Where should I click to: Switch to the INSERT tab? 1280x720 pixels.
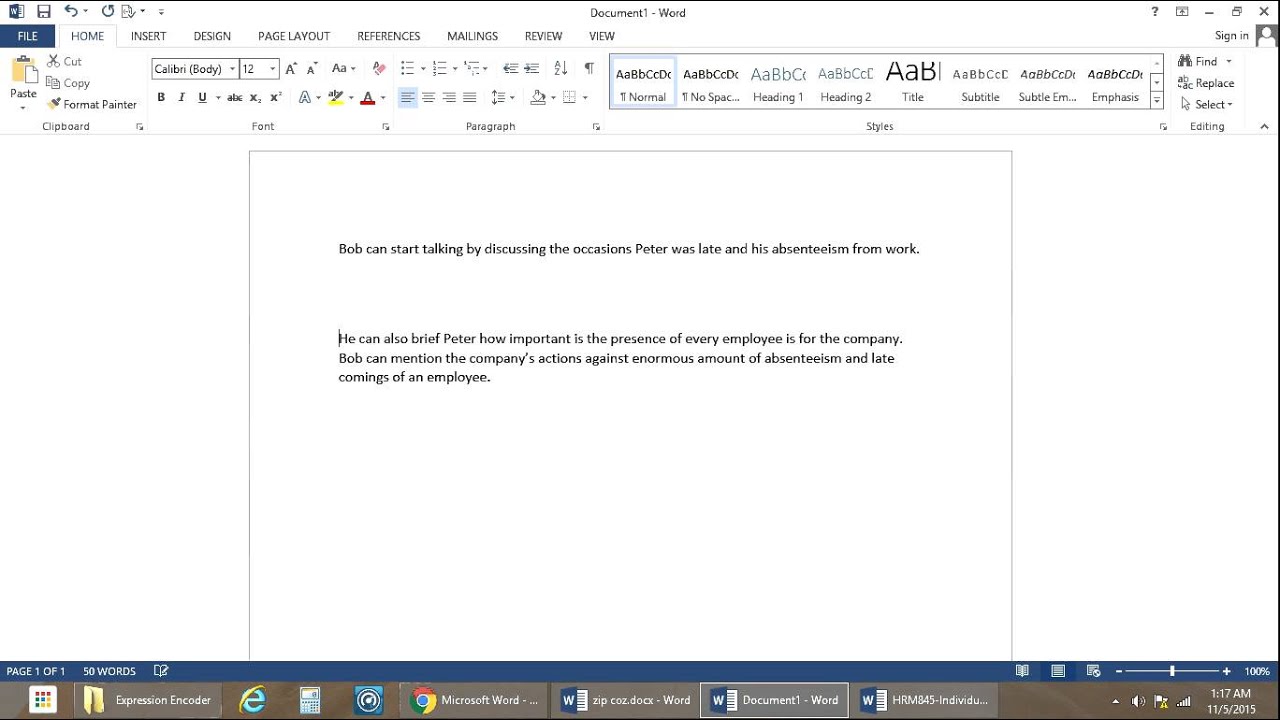pyautogui.click(x=148, y=36)
